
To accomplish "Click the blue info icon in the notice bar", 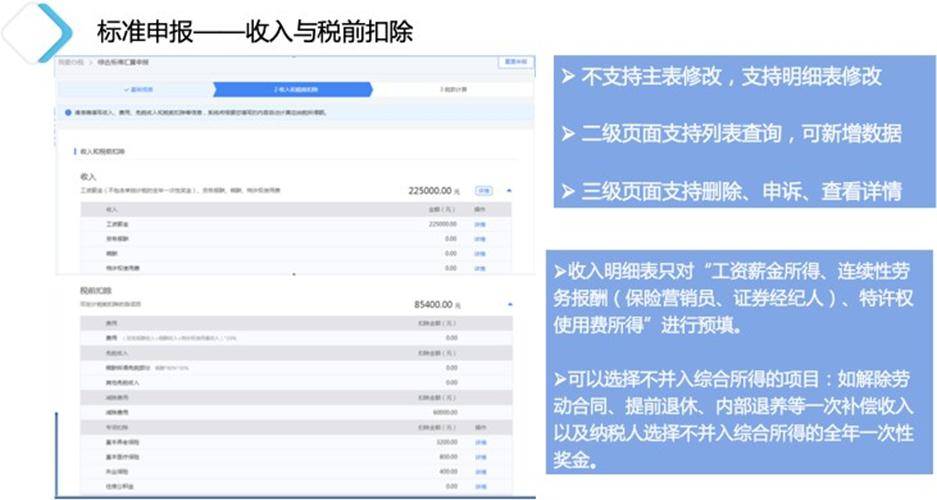I will [x=69, y=113].
